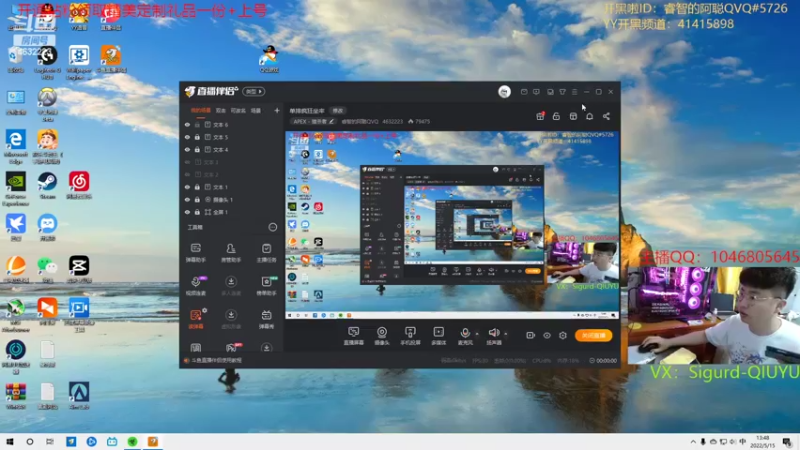This screenshot has width=800, height=450.
Task: Select the orange 读弹幕 read-danmaku tool
Action: pyautogui.click(x=196, y=319)
